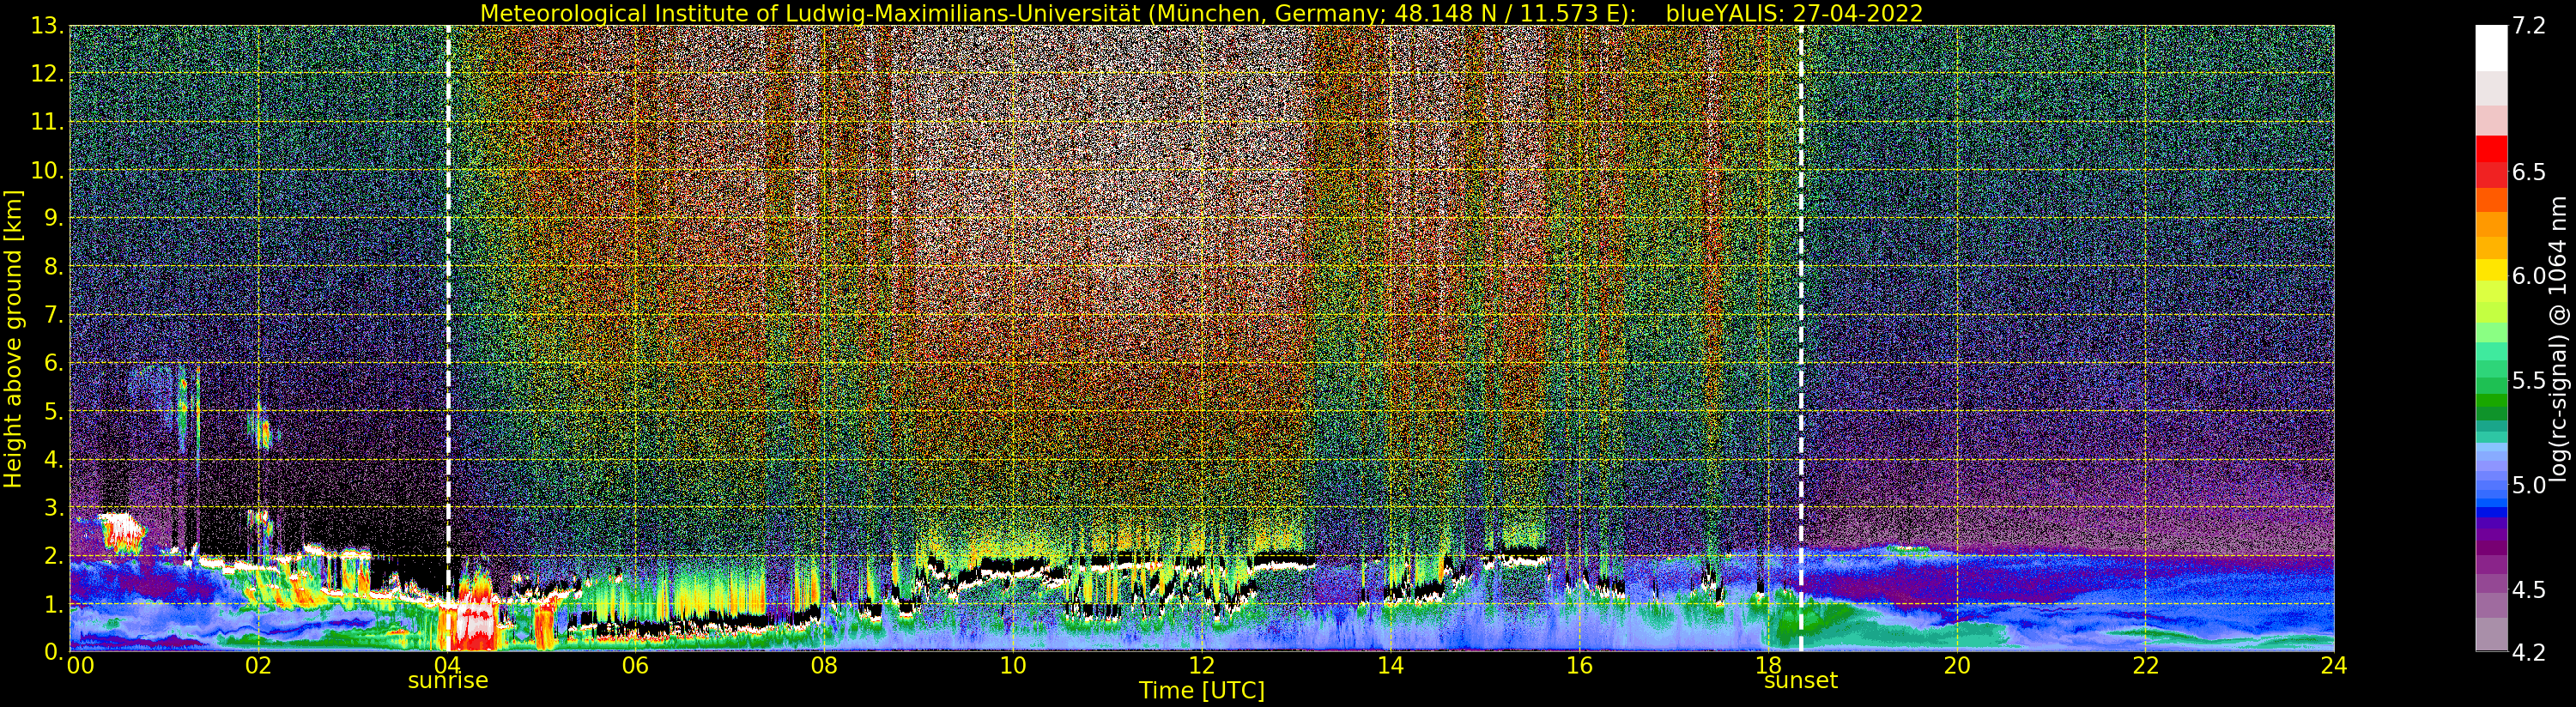This screenshot has height=707, width=2576.
Task: Click the '5.0' value on the colorbar
Action: tap(2529, 485)
